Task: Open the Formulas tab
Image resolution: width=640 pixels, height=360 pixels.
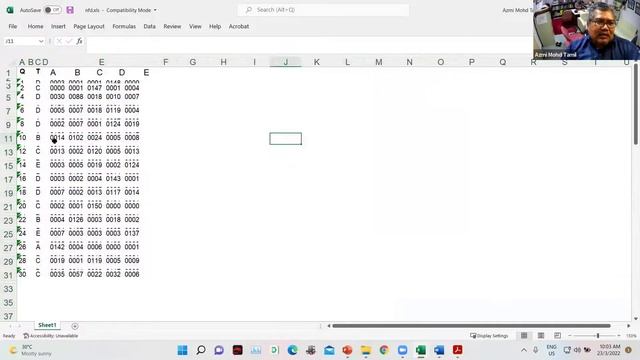Action: tap(124, 26)
